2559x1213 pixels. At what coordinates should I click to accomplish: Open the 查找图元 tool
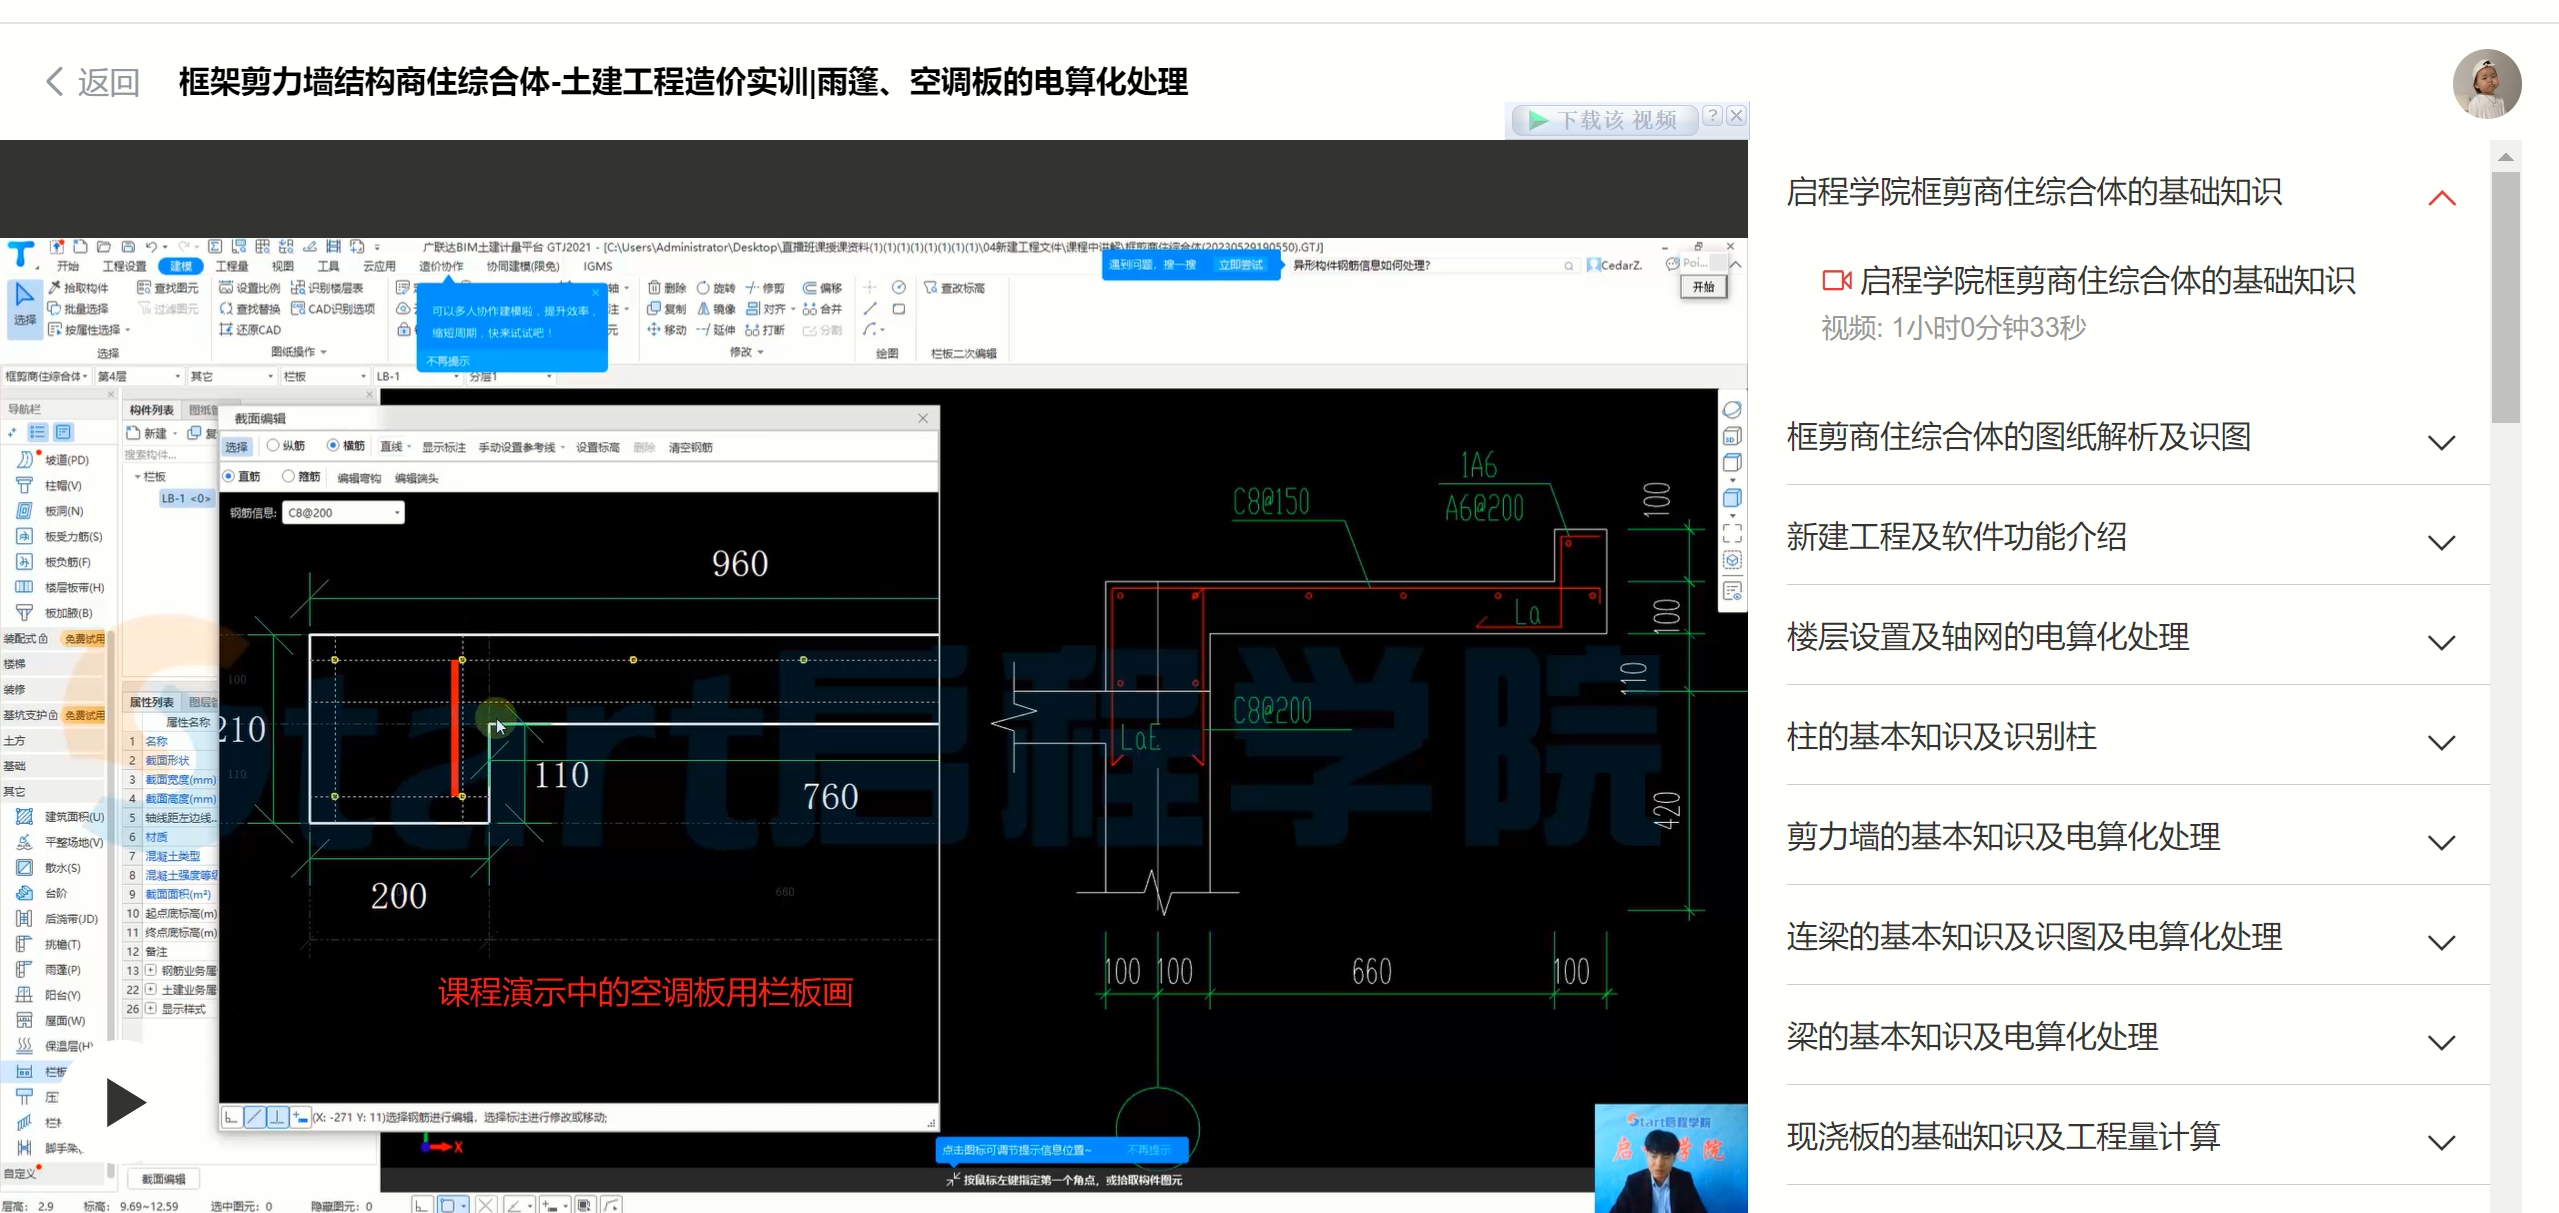point(167,288)
